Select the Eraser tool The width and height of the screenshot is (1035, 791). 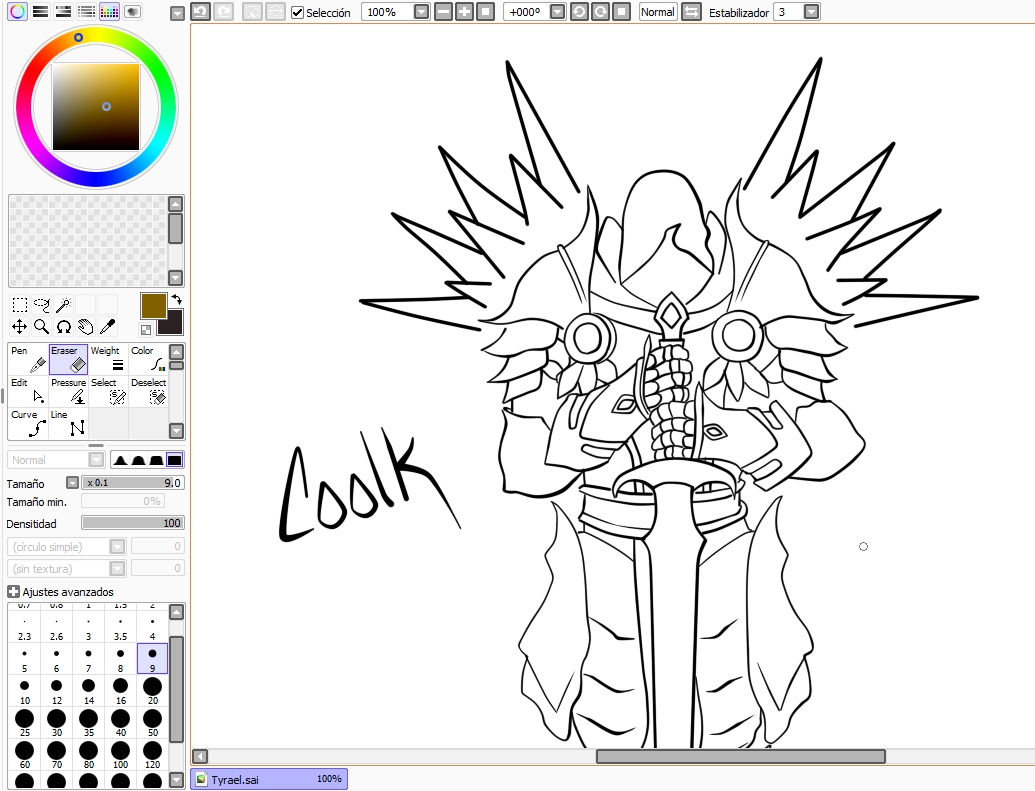point(68,359)
